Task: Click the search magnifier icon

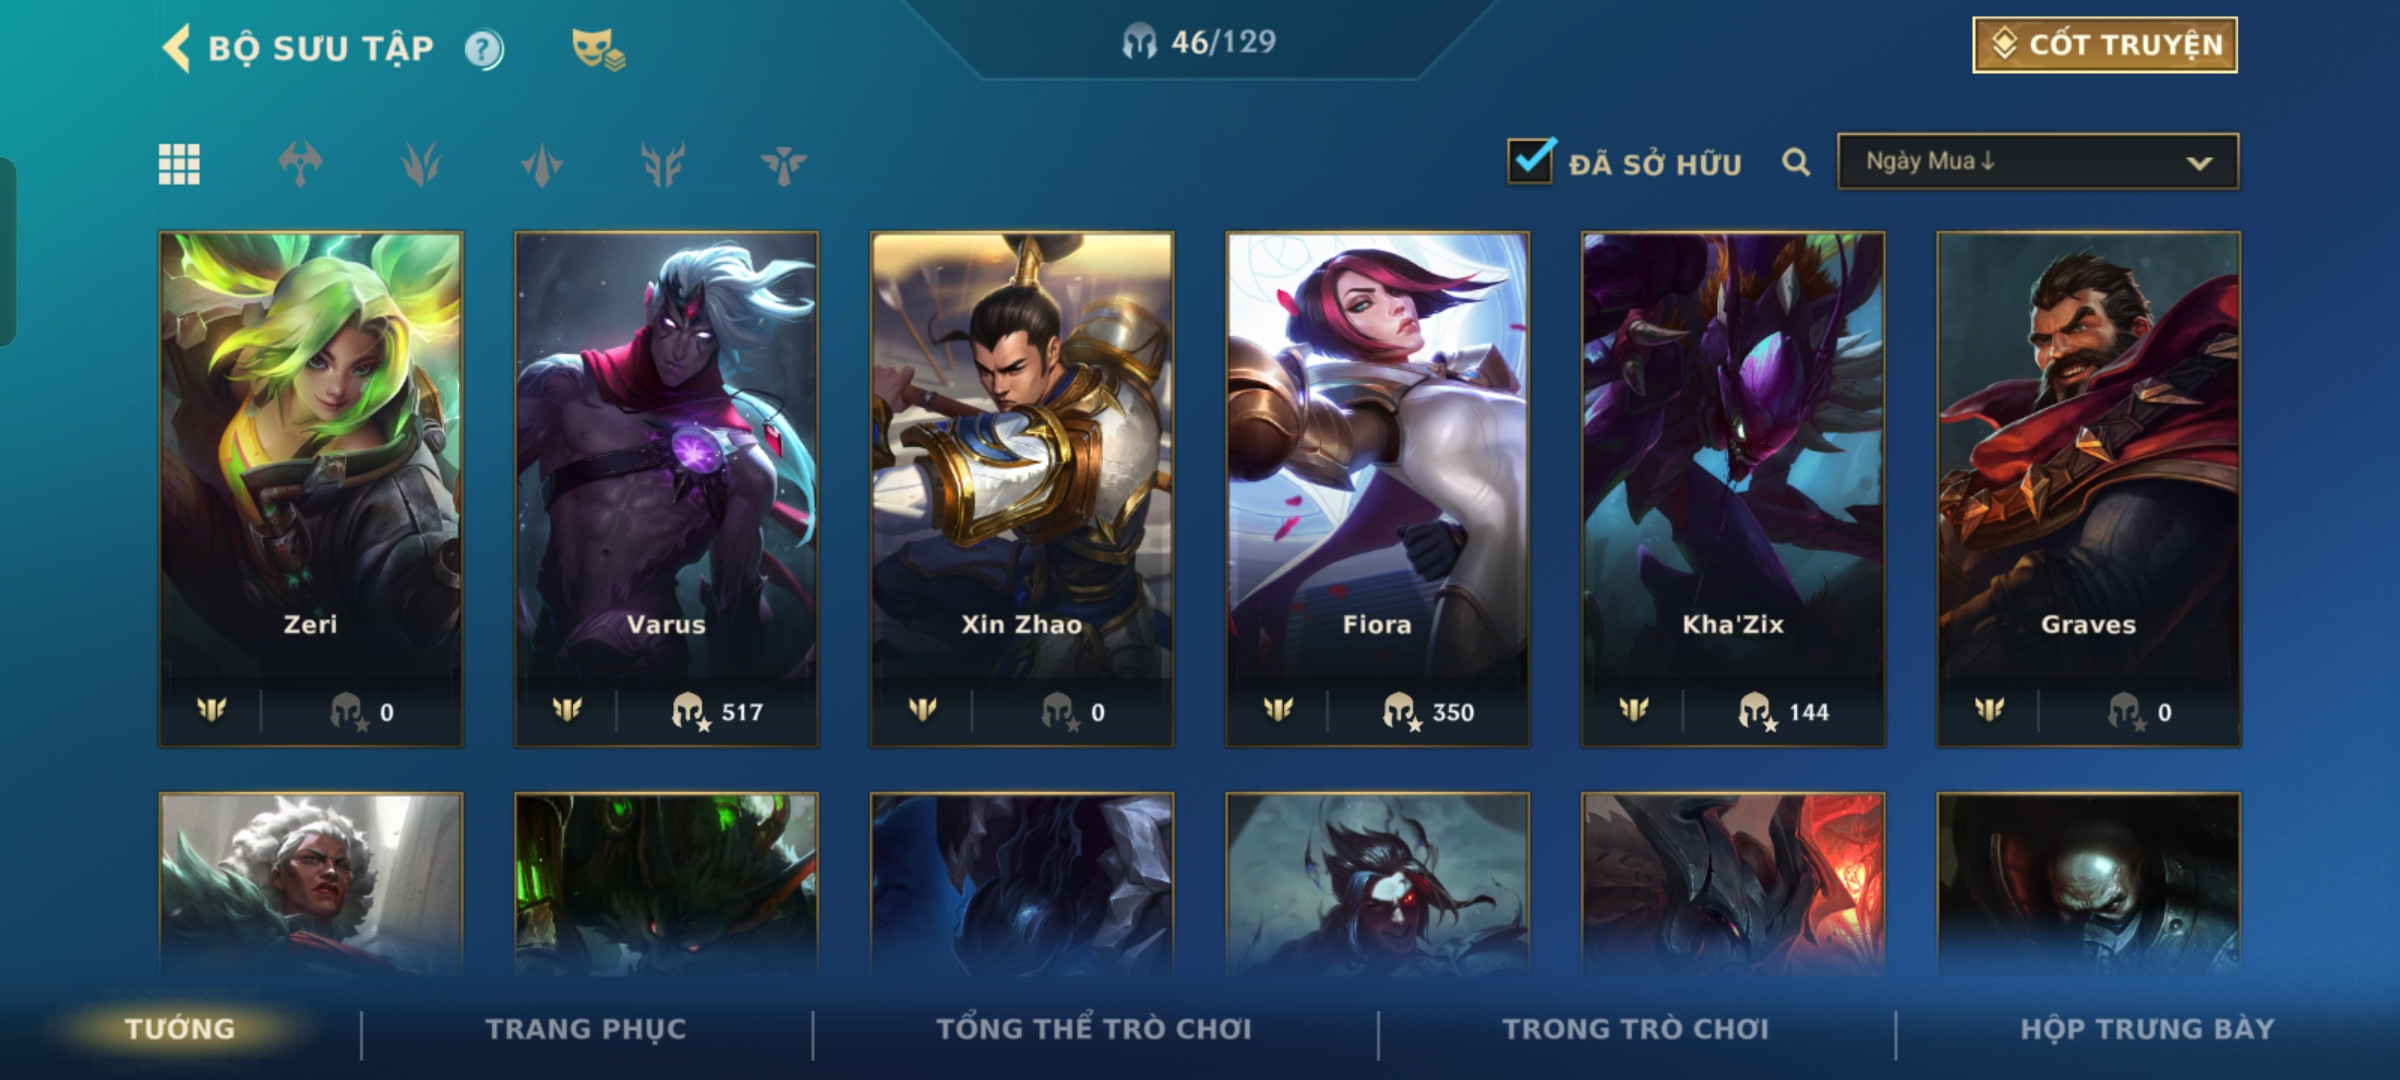Action: pos(1796,162)
